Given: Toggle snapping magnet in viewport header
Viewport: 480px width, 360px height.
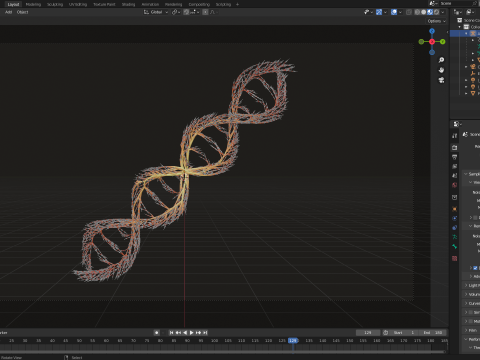Looking at the screenshot, I should coord(186,12).
